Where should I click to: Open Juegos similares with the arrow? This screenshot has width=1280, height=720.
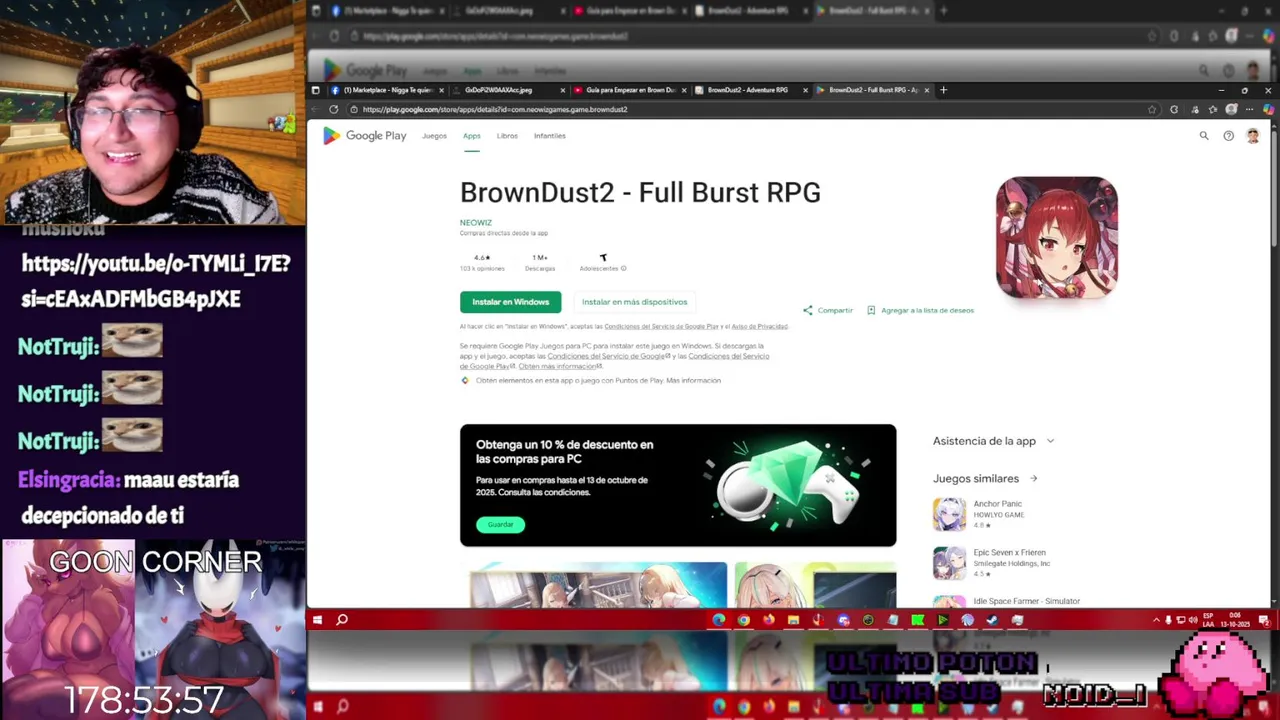(x=1034, y=479)
